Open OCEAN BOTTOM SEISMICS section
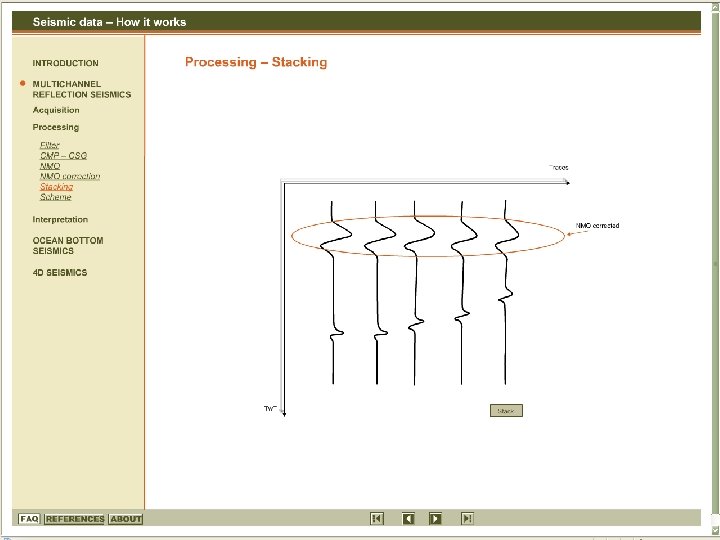Viewport: 720px width, 540px height. [68, 246]
